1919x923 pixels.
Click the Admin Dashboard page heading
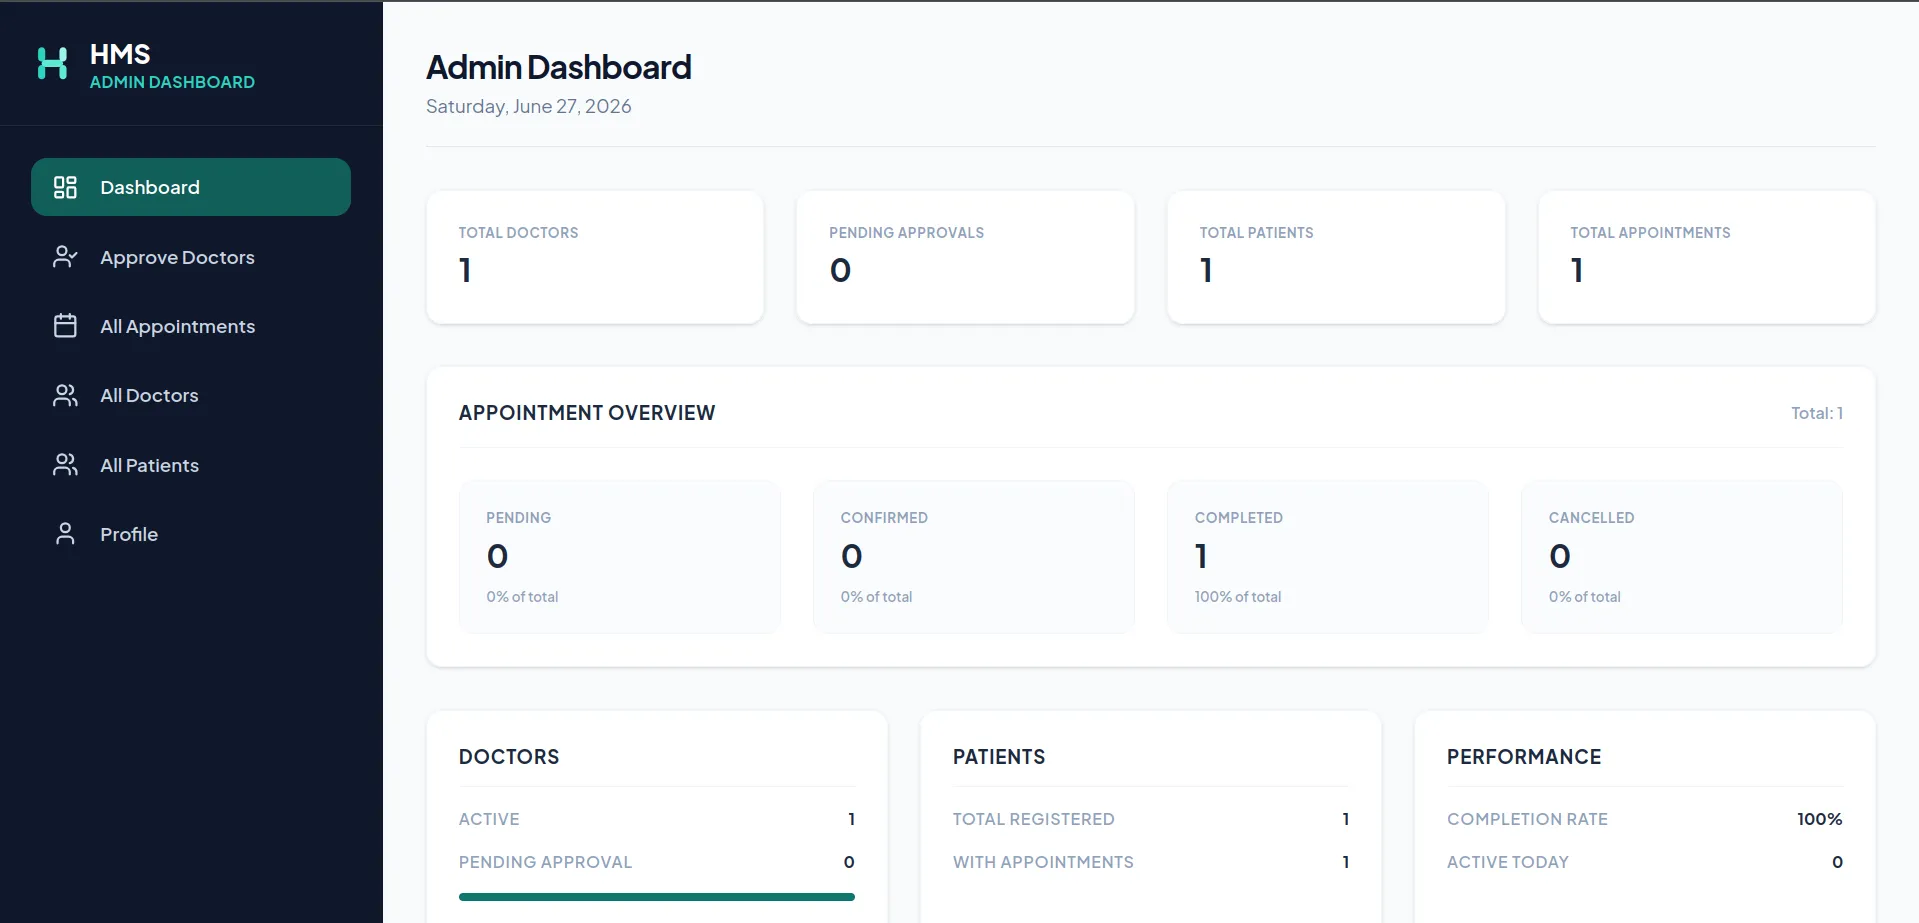(559, 67)
